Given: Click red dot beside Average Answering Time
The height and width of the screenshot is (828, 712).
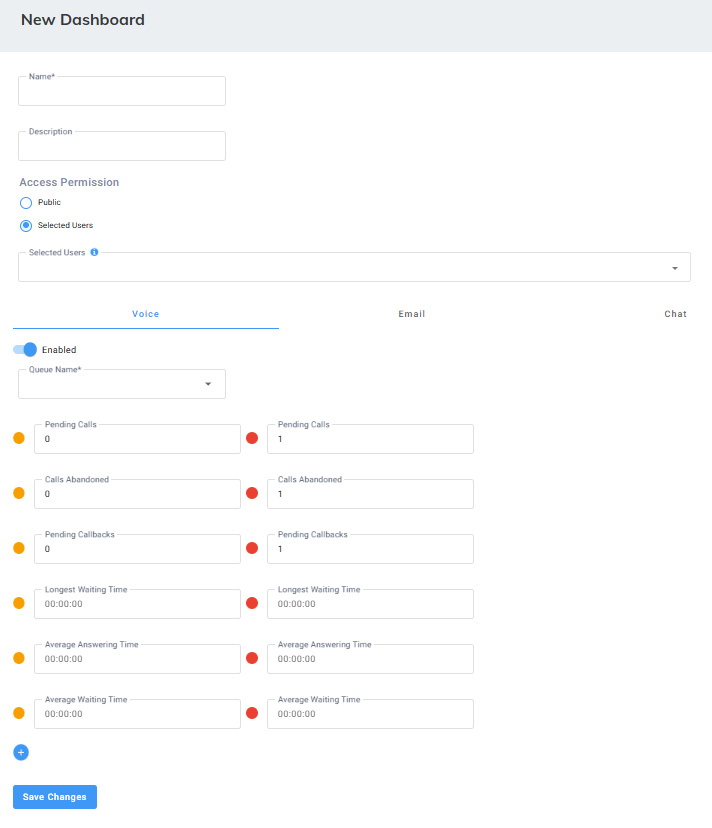Looking at the screenshot, I should coord(252,658).
